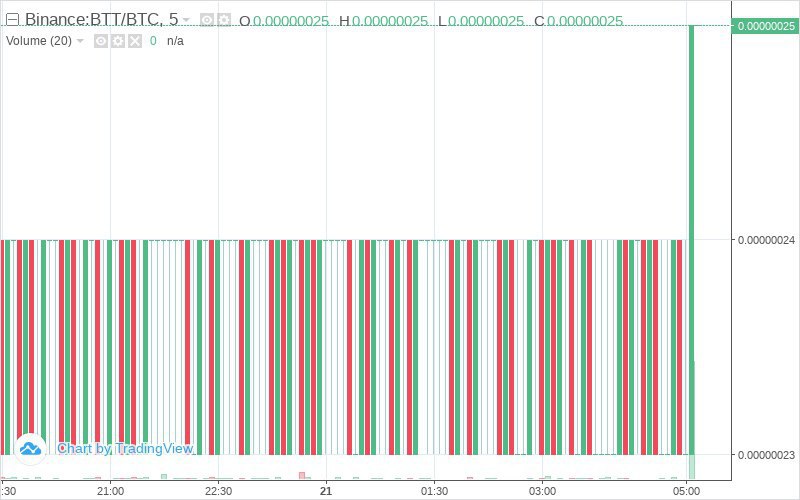Click the 01:30 time axis label
Viewport: 800px width, 500px height.
[434, 491]
